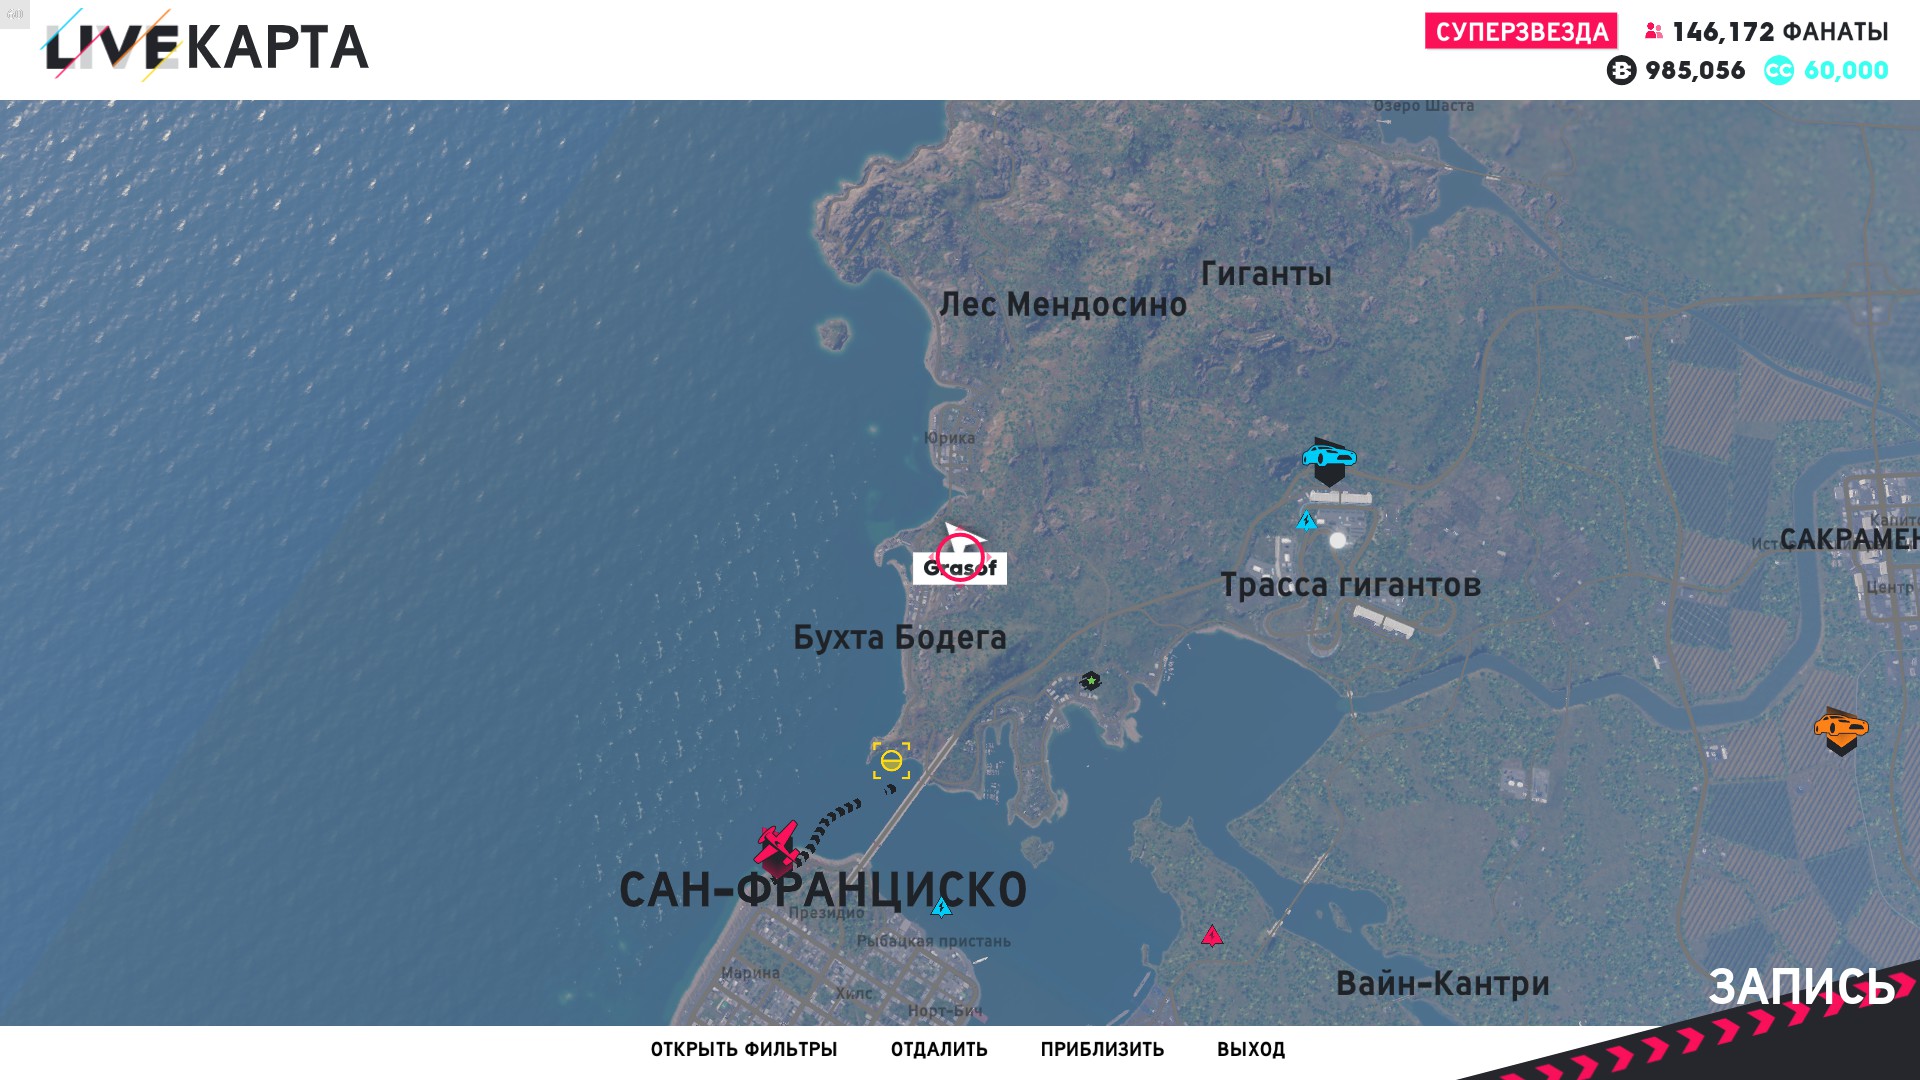The height and width of the screenshot is (1080, 1920).
Task: Click the 60,000 Crew Credits balance
Action: click(1846, 71)
